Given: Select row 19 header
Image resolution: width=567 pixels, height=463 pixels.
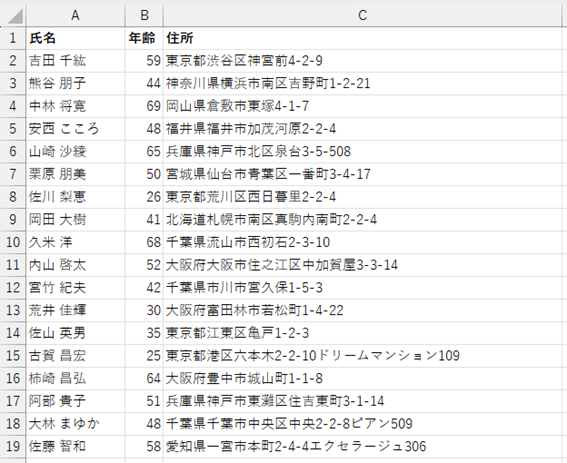Looking at the screenshot, I should pos(13,446).
